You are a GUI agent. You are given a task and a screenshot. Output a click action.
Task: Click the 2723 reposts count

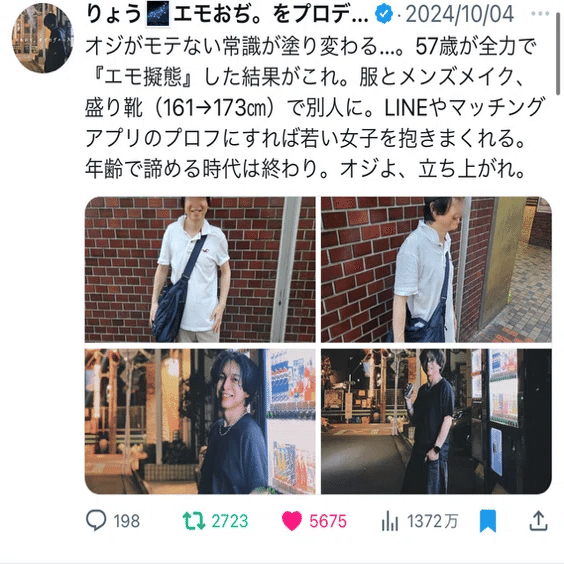(x=230, y=521)
